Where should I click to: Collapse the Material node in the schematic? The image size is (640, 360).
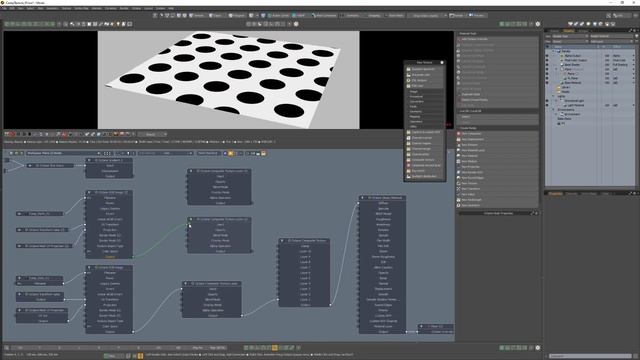pyautogui.click(x=362, y=198)
